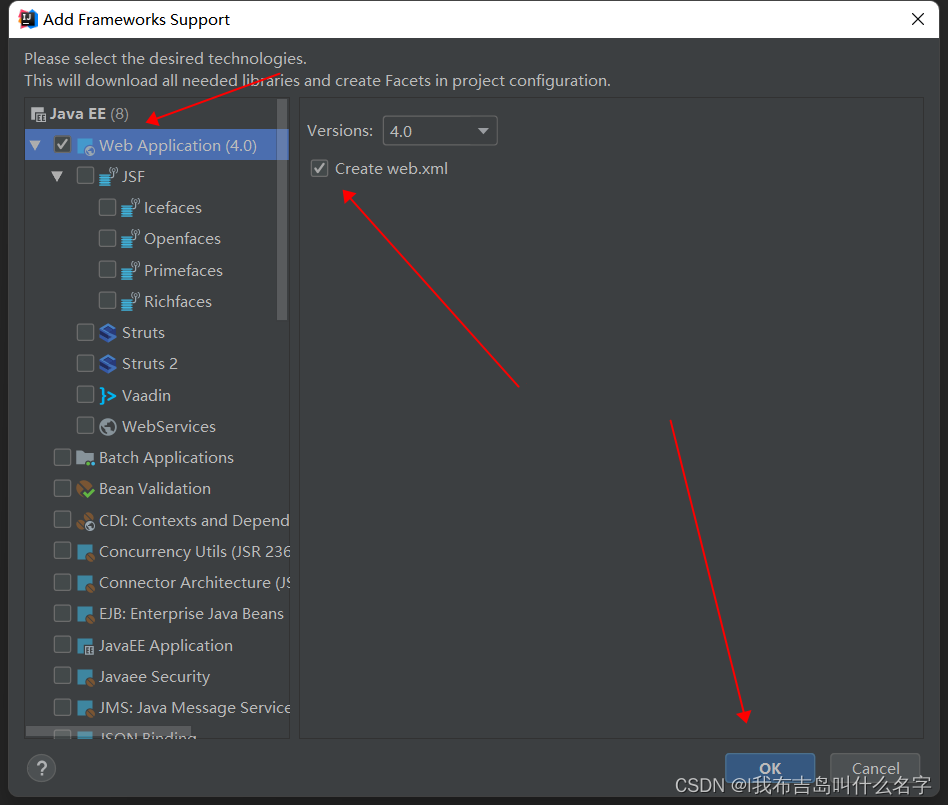The image size is (948, 805).
Task: Enable the Primefaces checkbox
Action: (107, 269)
